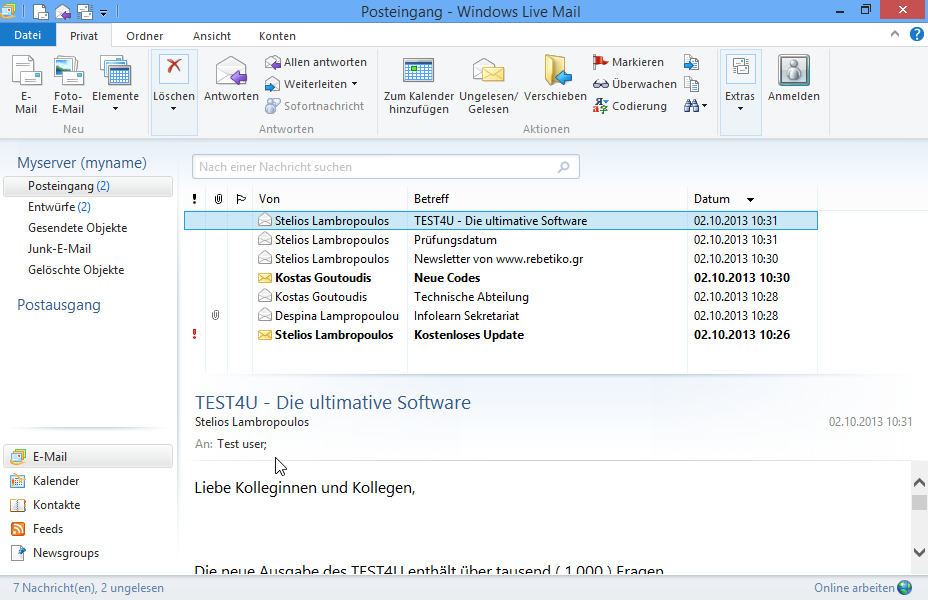Click reading pane scrollbar up arrow
The height and width of the screenshot is (600, 928).
(x=919, y=482)
